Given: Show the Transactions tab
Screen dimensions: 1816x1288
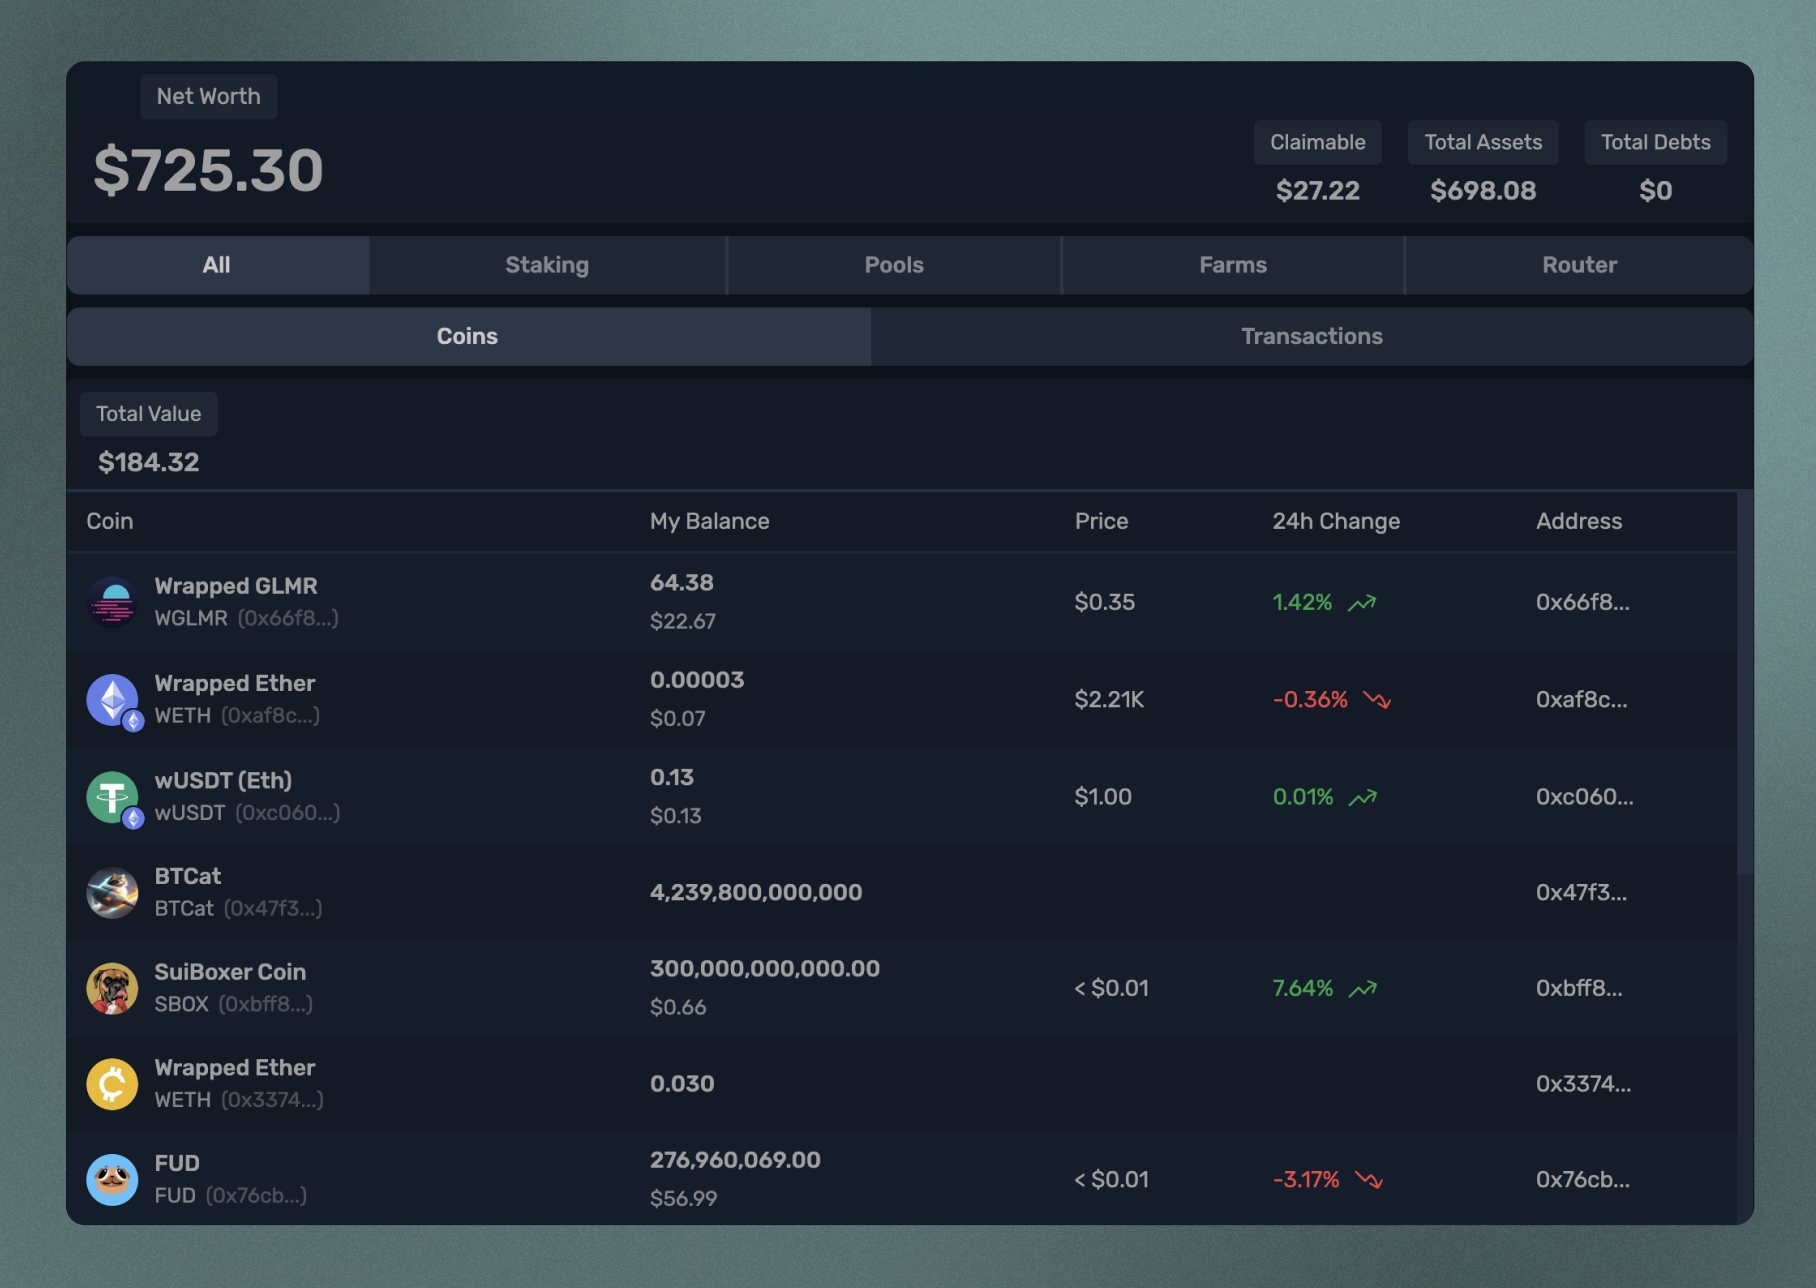Looking at the screenshot, I should click(x=1311, y=336).
